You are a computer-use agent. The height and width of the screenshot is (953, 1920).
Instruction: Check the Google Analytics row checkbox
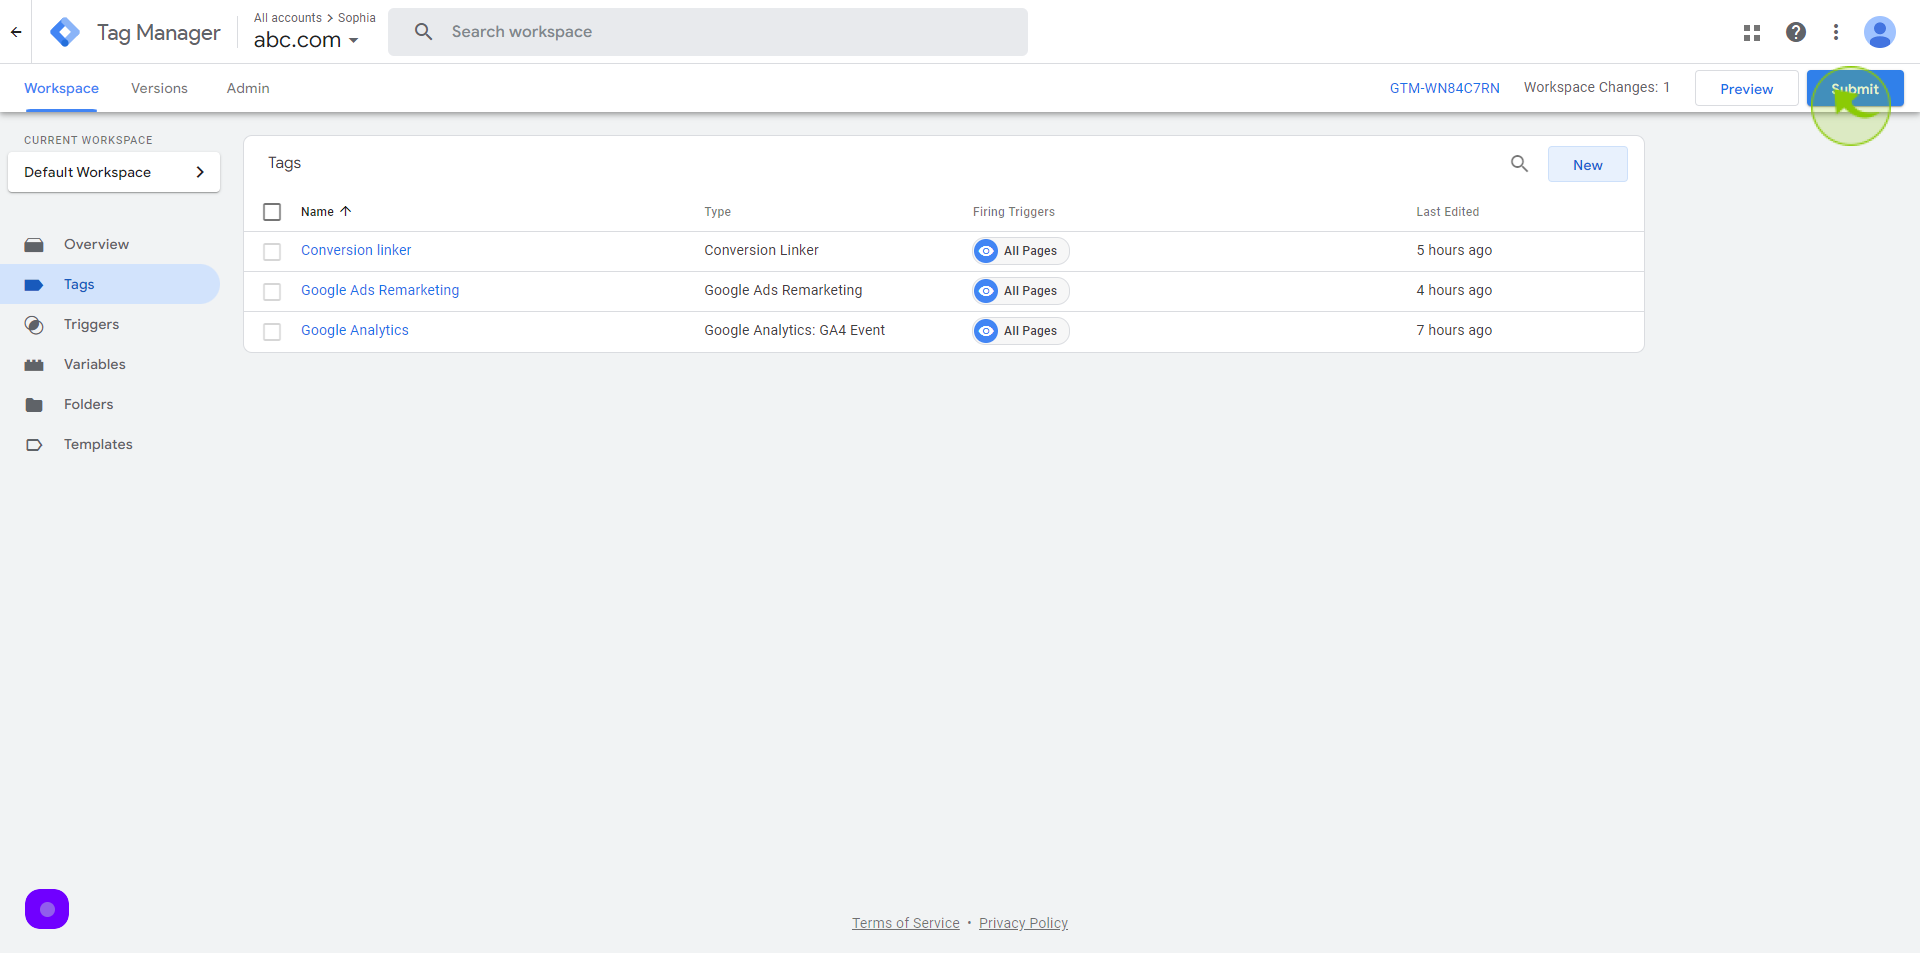[272, 332]
